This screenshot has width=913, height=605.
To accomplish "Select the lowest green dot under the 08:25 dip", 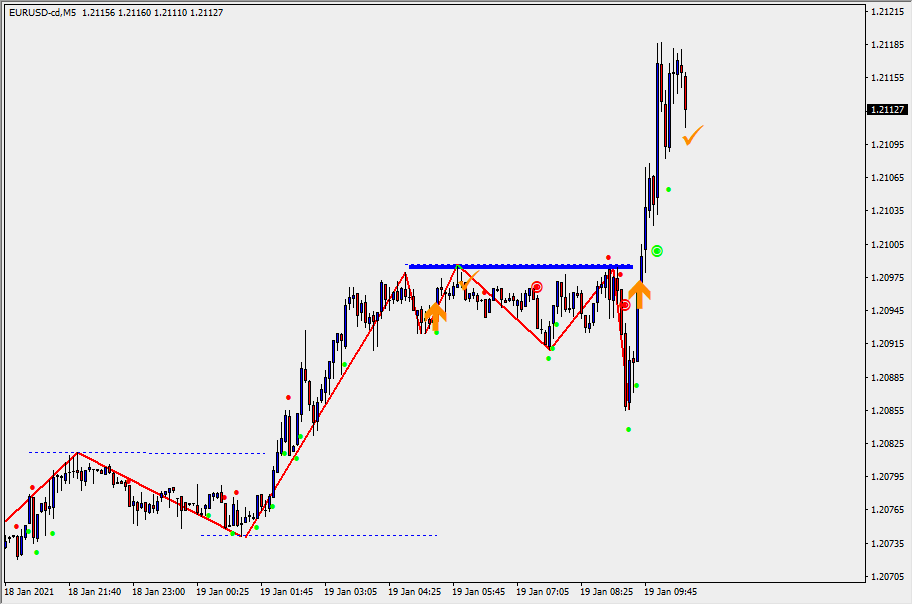I will 629,430.
